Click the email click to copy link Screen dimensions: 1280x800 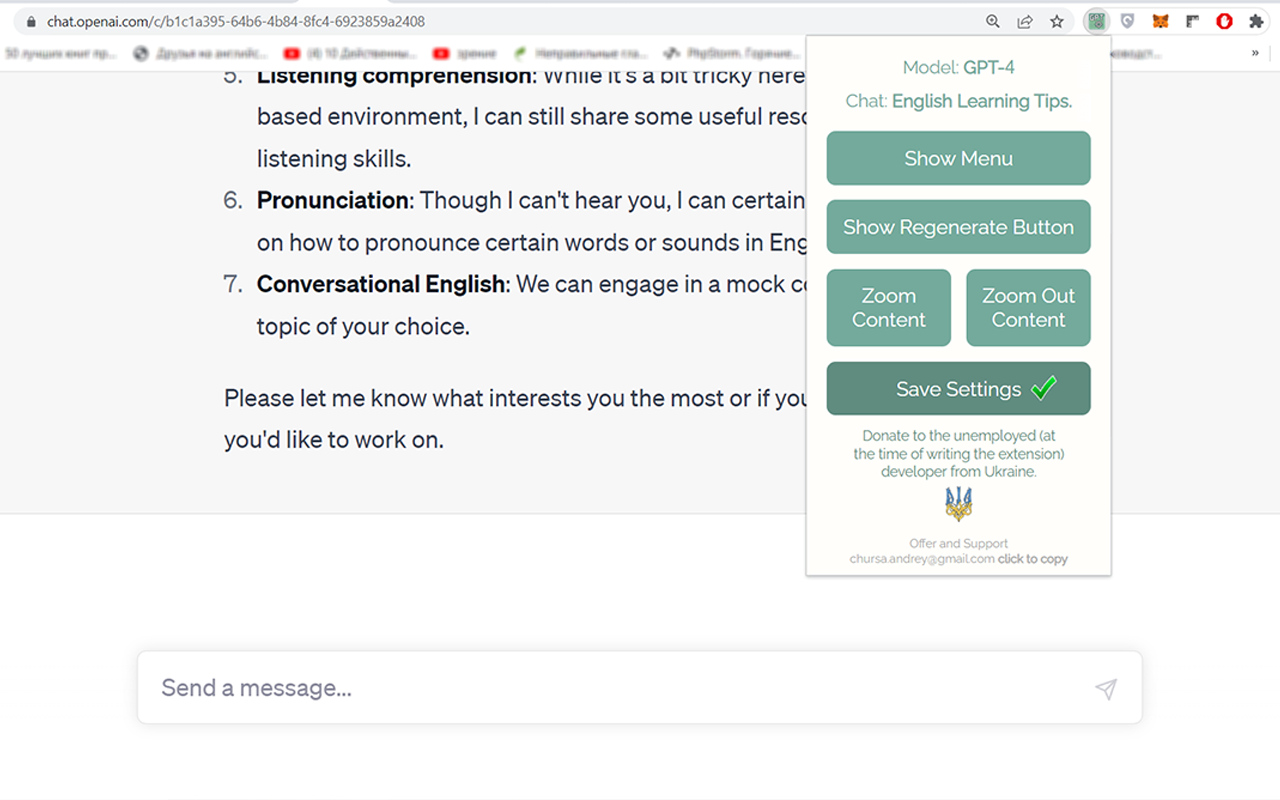[x=959, y=559]
